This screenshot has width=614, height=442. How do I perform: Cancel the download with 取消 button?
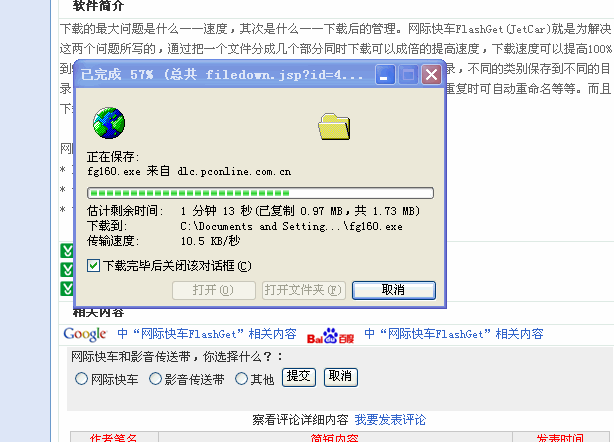pyautogui.click(x=394, y=290)
